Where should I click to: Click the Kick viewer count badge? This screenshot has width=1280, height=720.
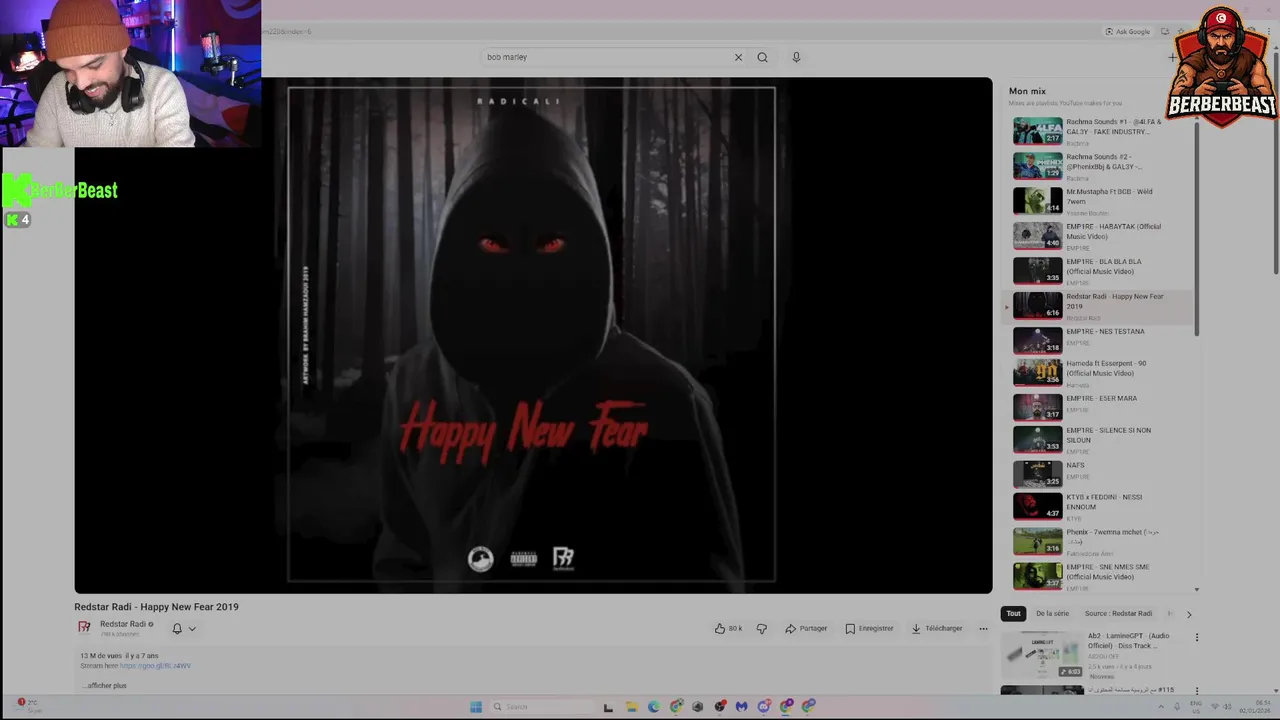pyautogui.click(x=18, y=220)
